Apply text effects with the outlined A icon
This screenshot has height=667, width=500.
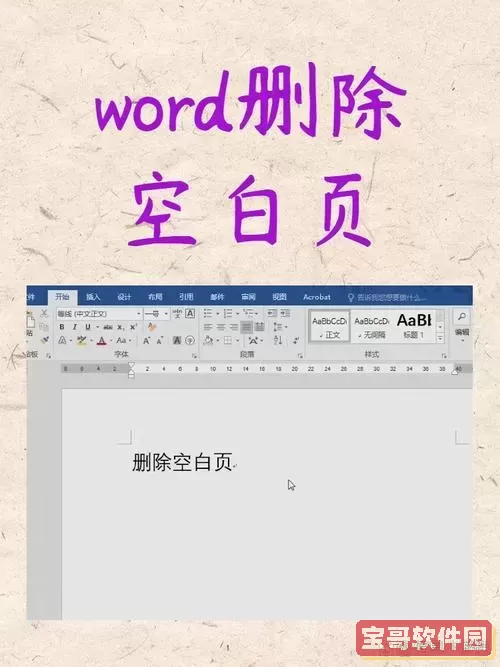[62, 340]
